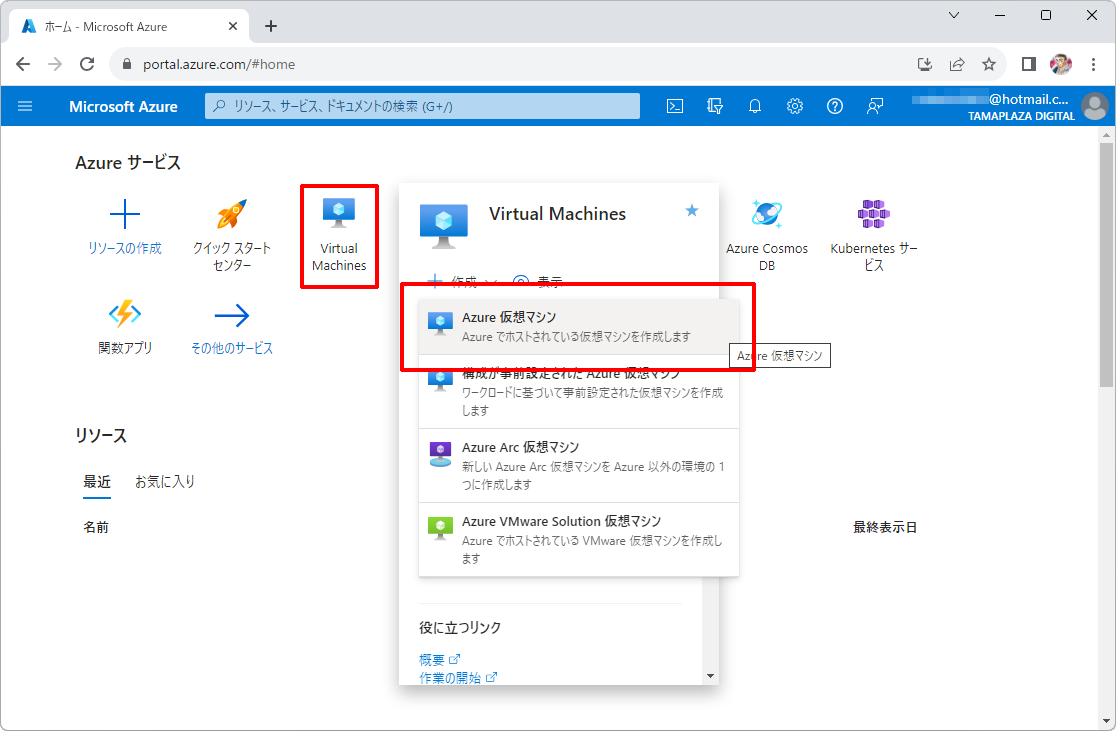1116x731 pixels.
Task: Open the directories and subscriptions filter
Action: point(715,106)
